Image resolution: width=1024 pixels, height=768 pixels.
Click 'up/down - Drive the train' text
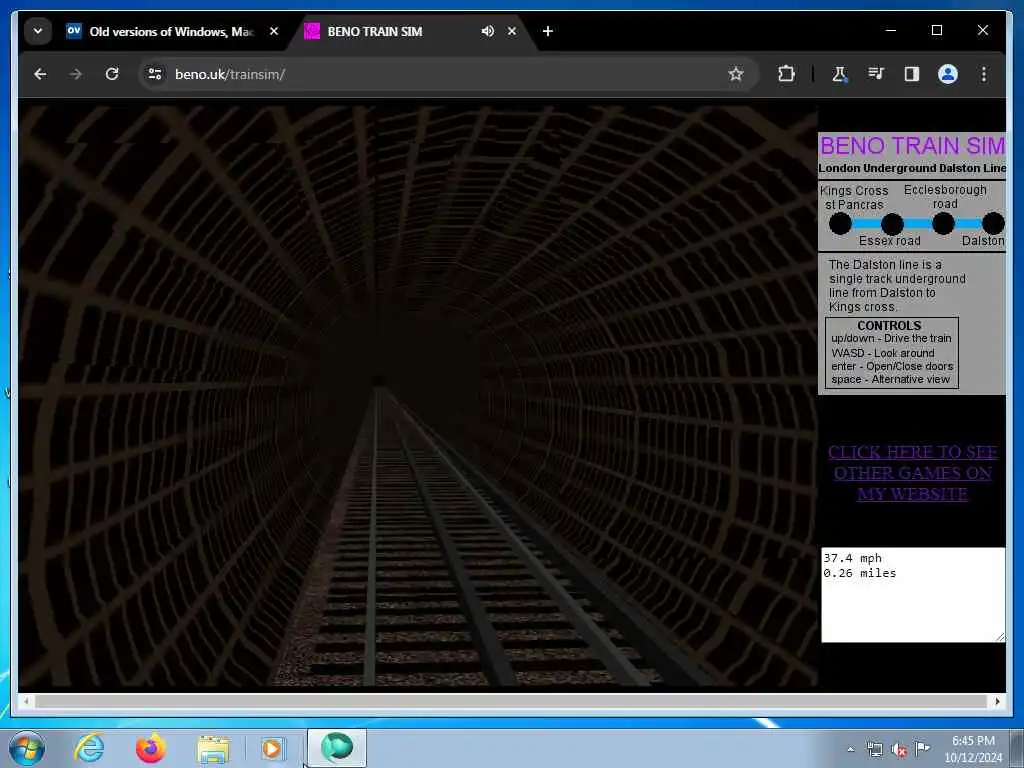[x=891, y=338]
